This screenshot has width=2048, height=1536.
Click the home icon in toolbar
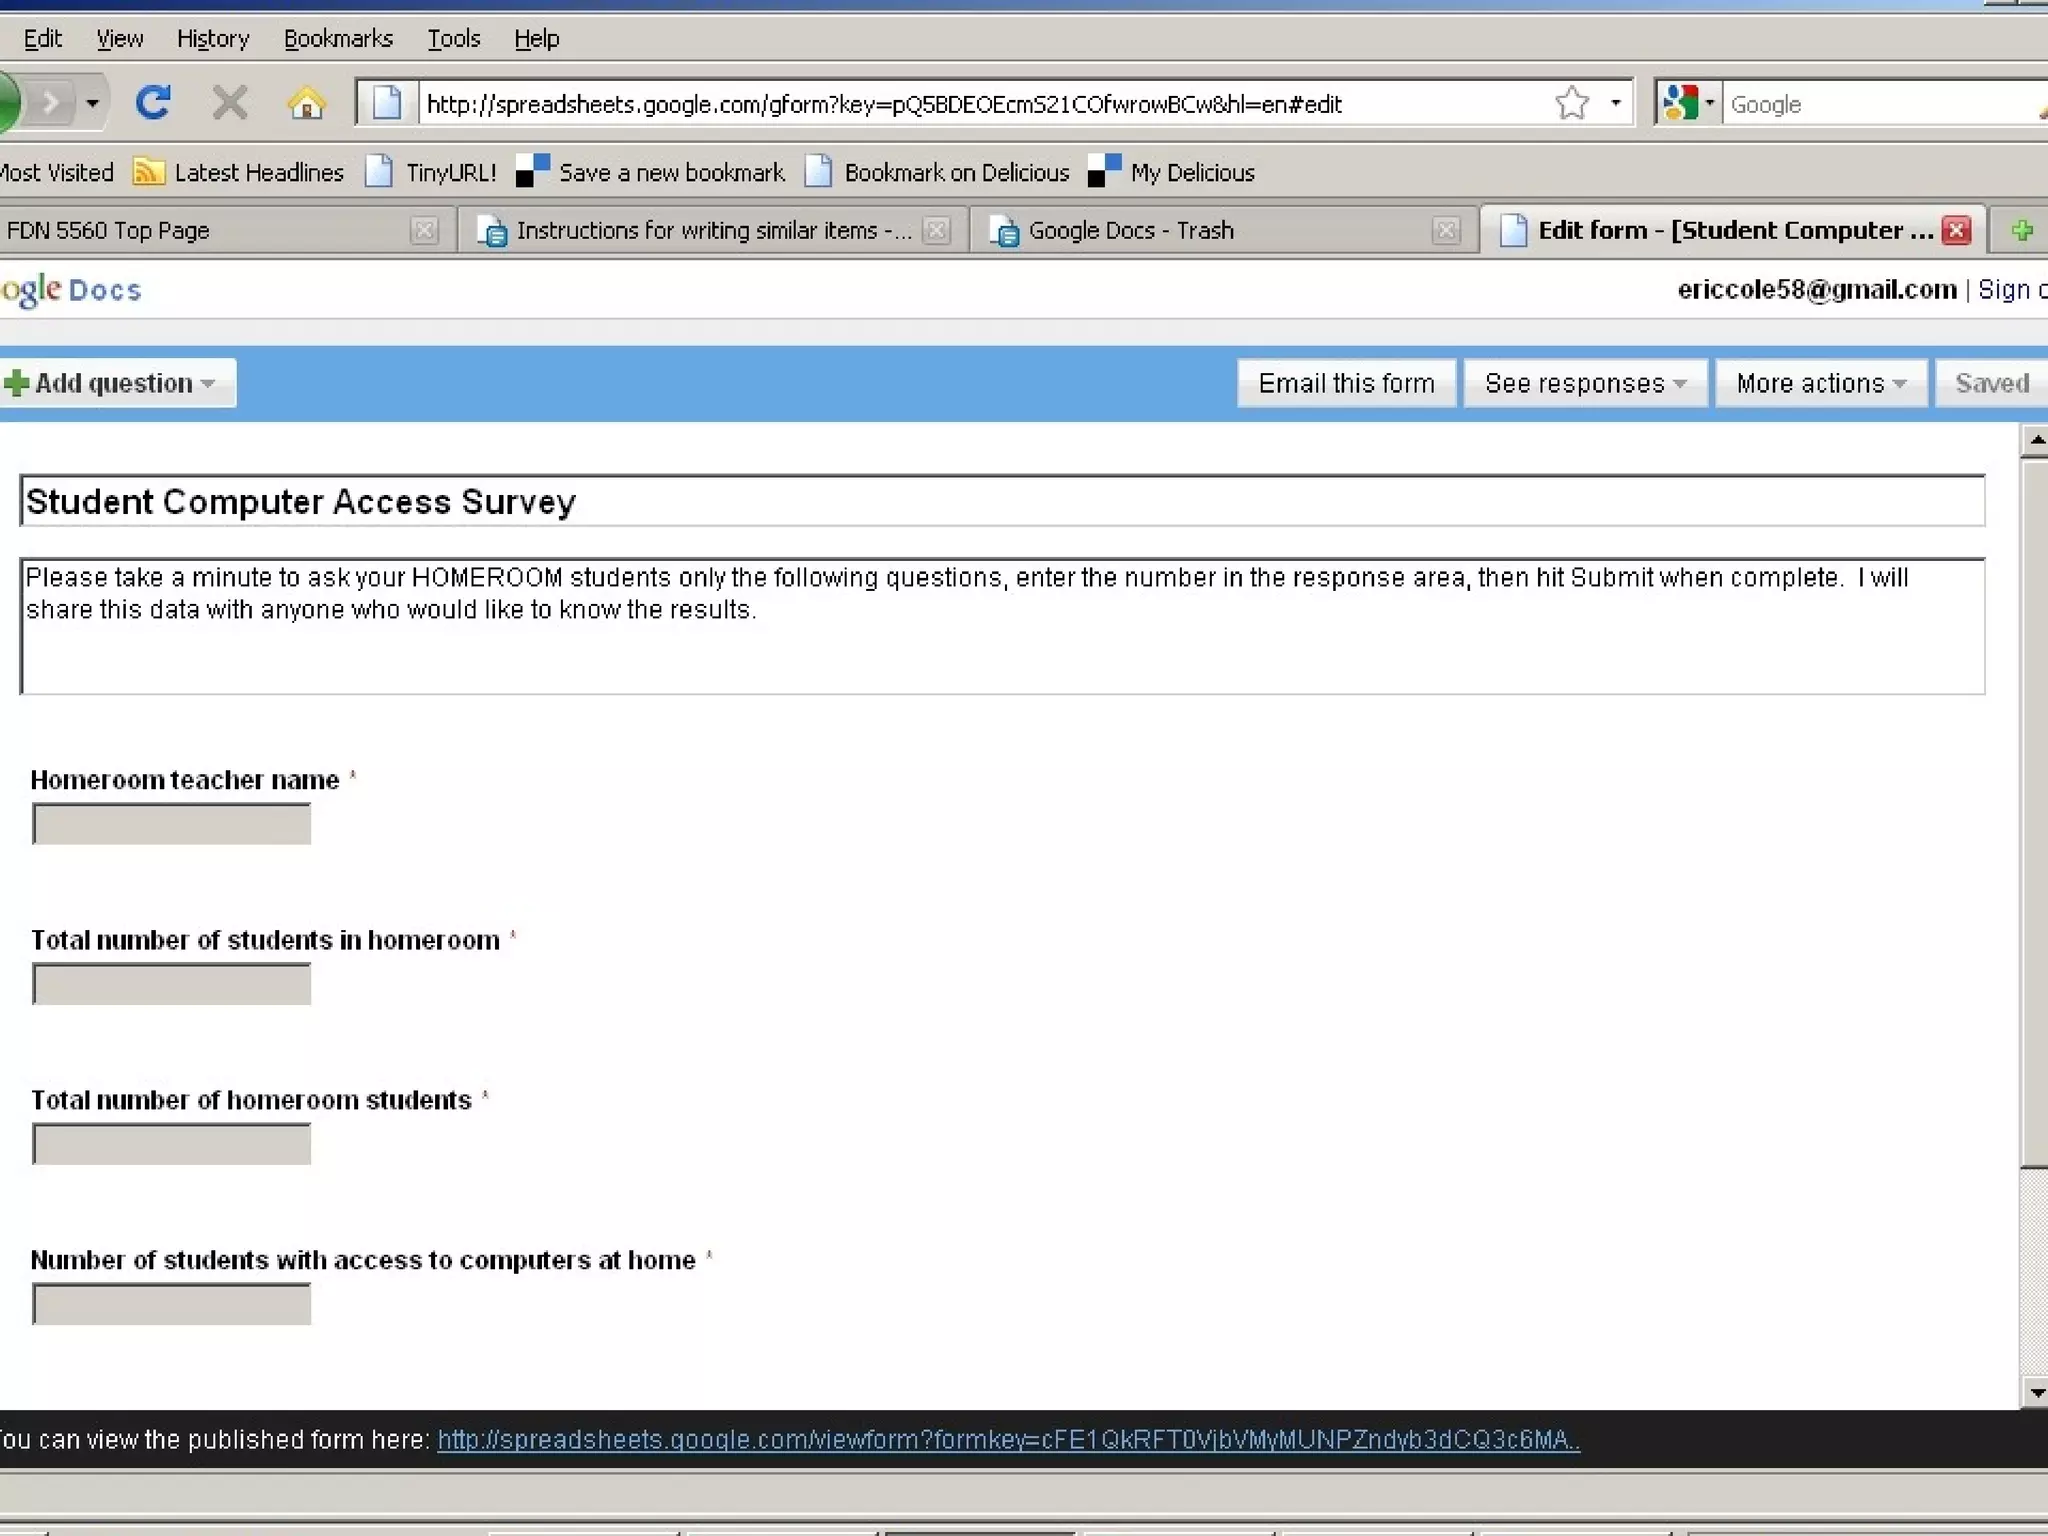click(306, 103)
